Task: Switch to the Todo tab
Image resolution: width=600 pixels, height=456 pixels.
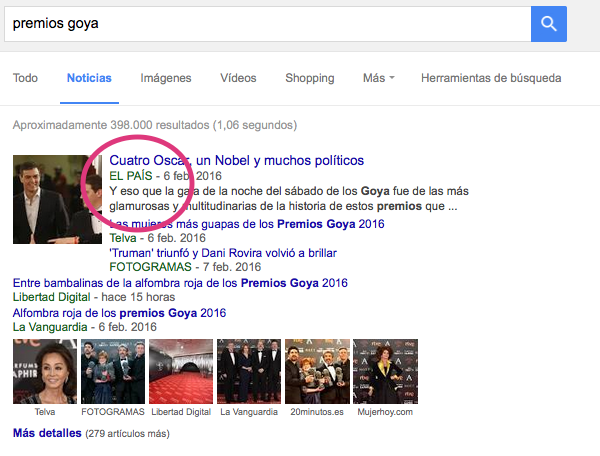Action: tap(25, 78)
